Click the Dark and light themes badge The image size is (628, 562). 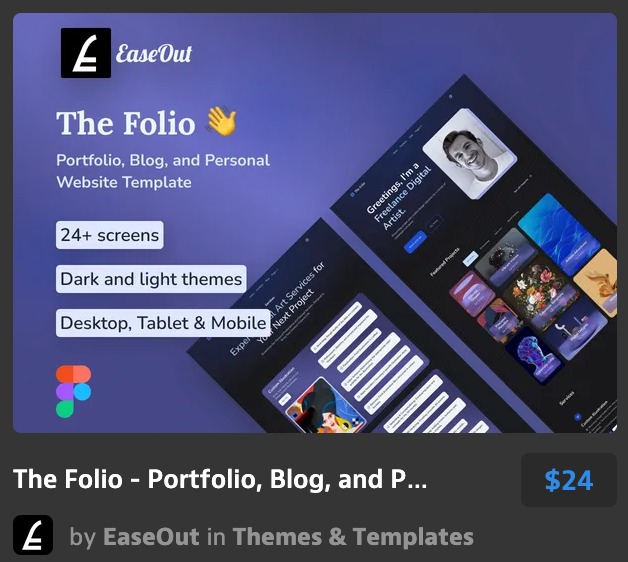click(x=151, y=279)
